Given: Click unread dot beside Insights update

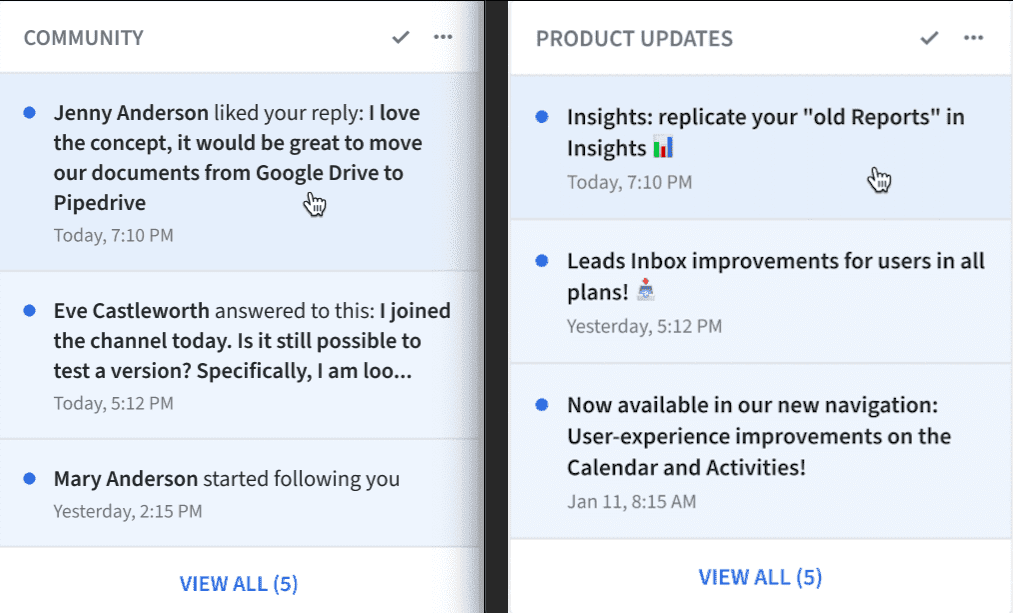Looking at the screenshot, I should (x=542, y=117).
